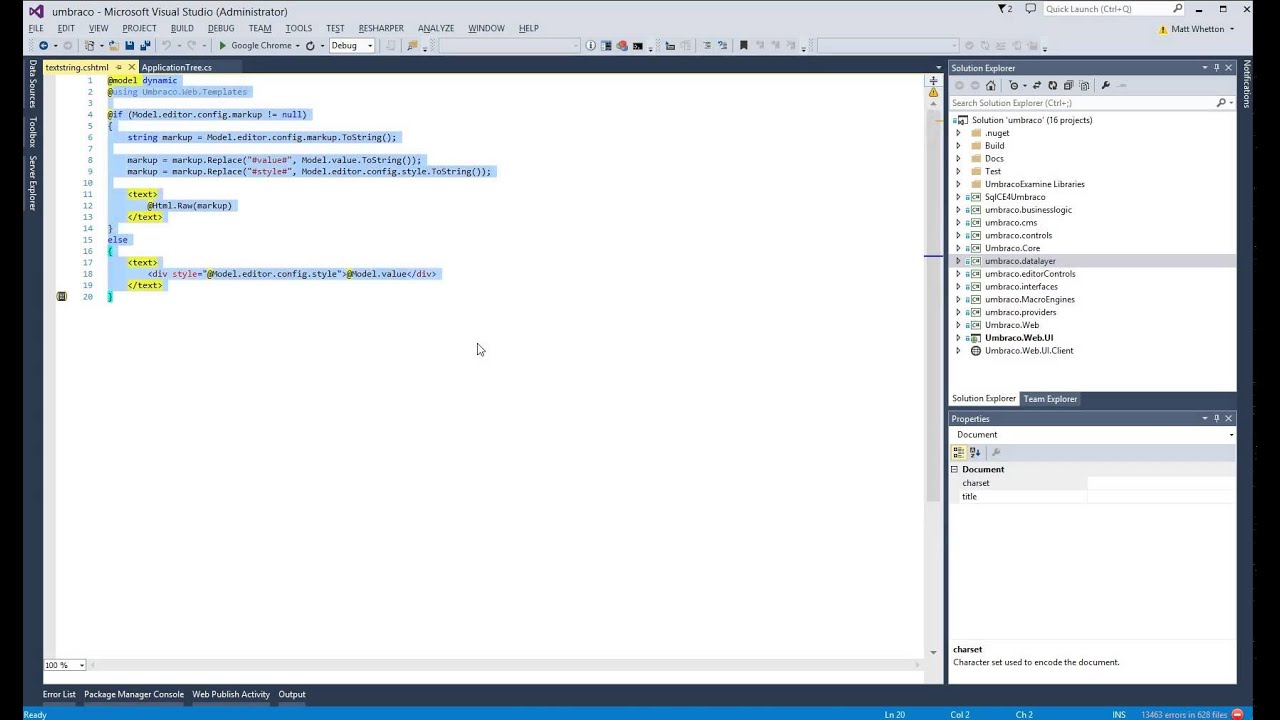1280x720 pixels.
Task: Click the Solution Explorer Home icon
Action: [991, 85]
